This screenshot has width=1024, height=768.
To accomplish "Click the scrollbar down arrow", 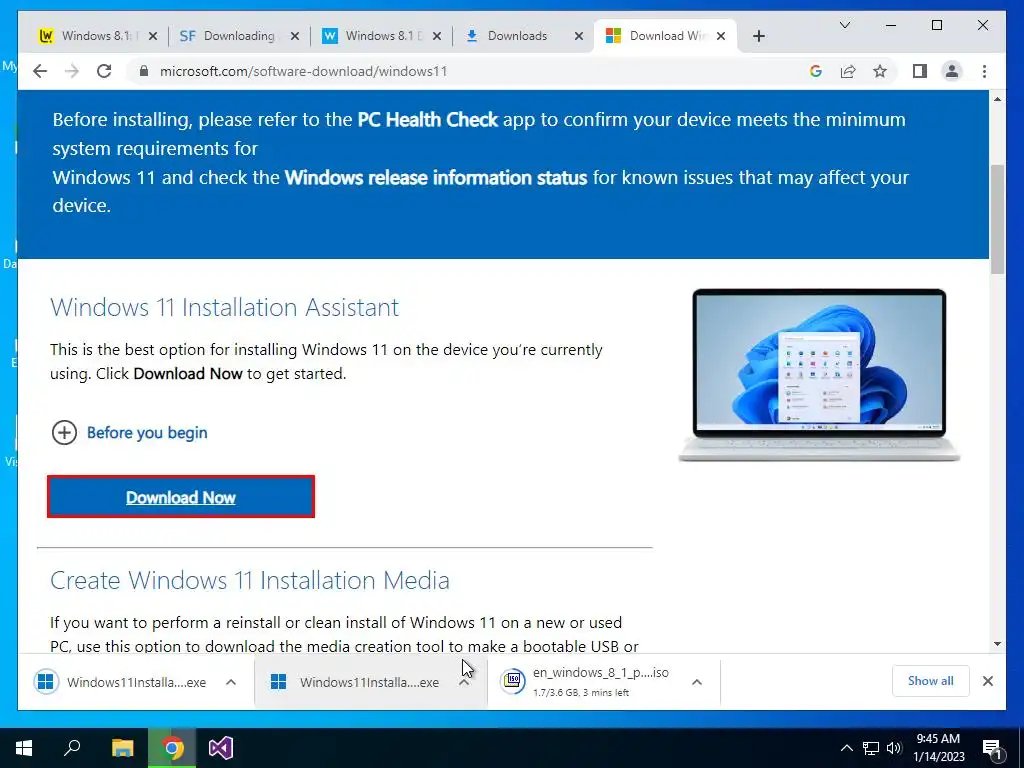I will click(997, 644).
